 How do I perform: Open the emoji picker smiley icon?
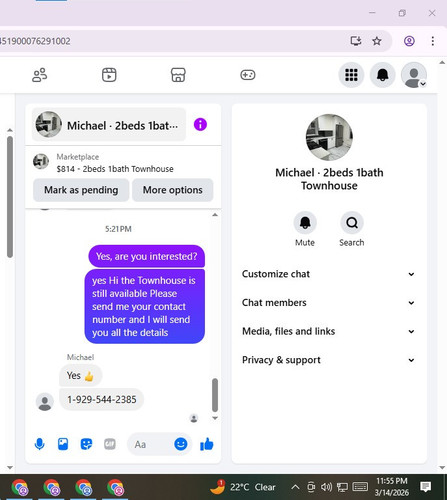click(181, 444)
